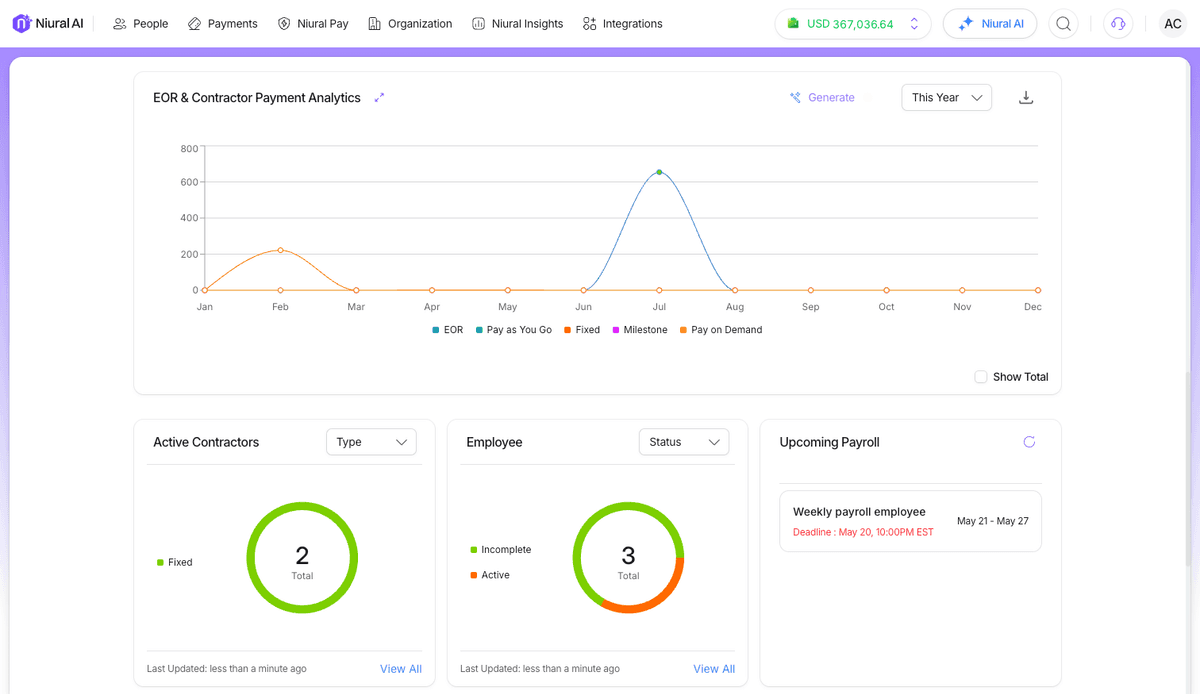Viewport: 1200px width, 694px height.
Task: Click the Generate sparkle button
Action: [x=822, y=98]
